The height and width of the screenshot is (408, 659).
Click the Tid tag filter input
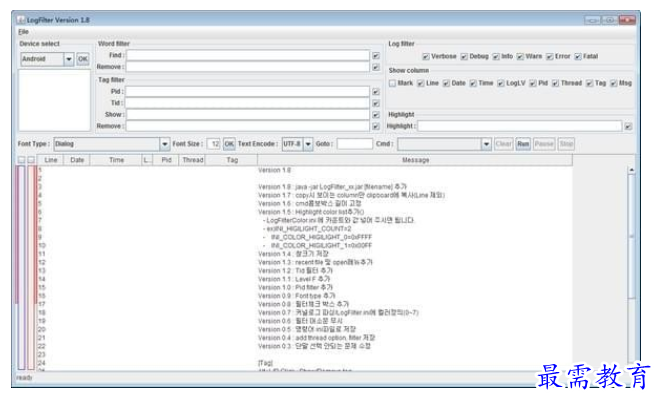(247, 103)
